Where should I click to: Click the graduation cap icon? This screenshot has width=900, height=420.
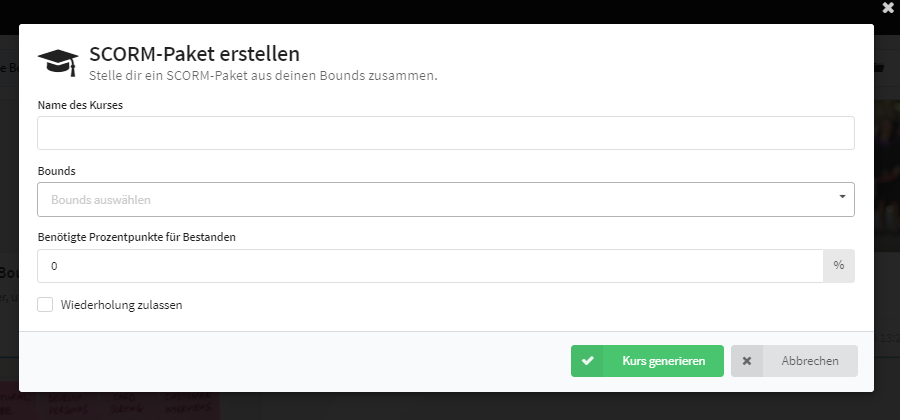click(58, 62)
